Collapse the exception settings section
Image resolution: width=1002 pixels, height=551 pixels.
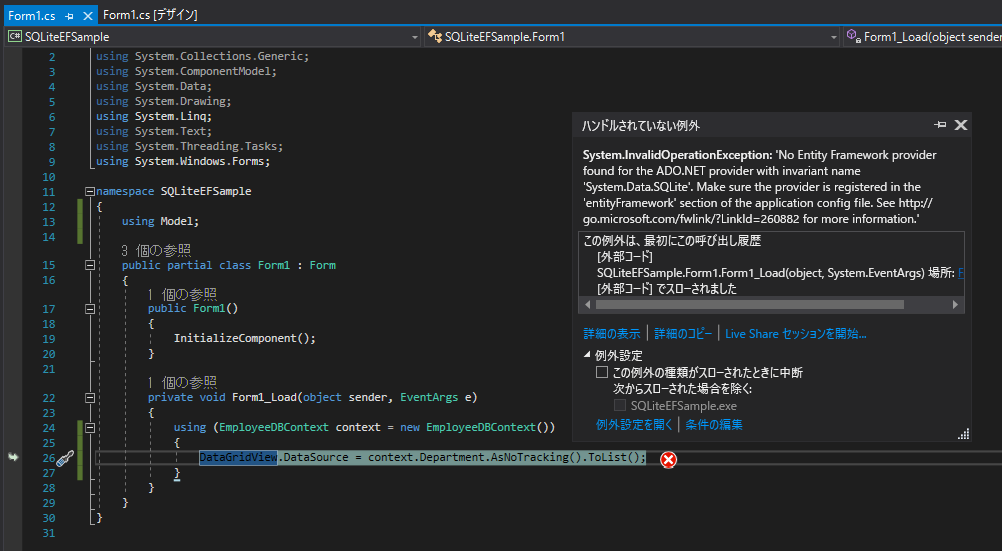coord(587,354)
